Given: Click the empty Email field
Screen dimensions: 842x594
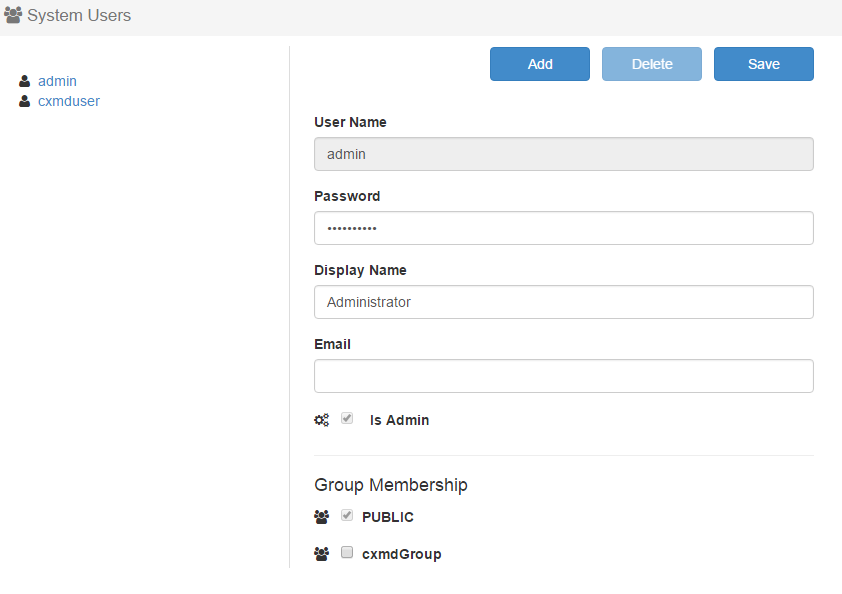Looking at the screenshot, I should tap(563, 376).
